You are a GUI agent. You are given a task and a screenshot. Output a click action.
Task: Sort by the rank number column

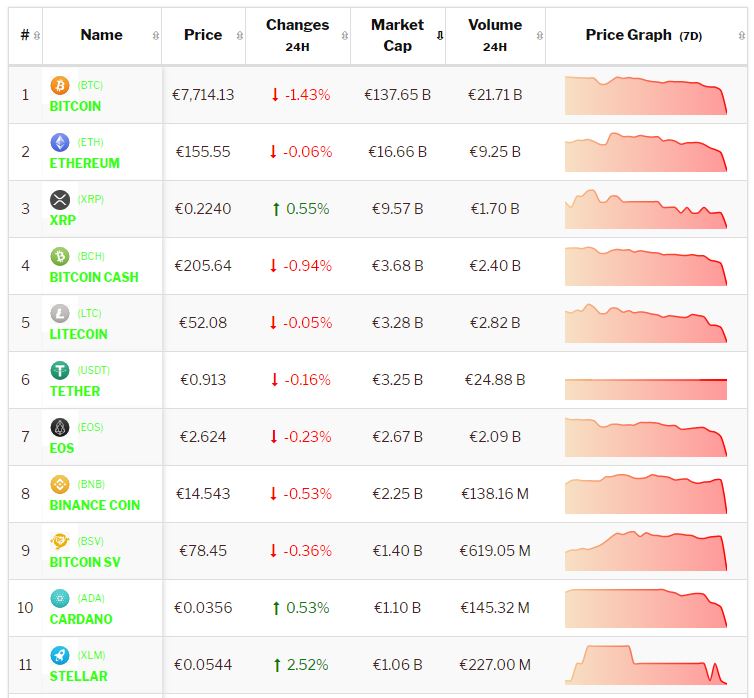pos(25,35)
